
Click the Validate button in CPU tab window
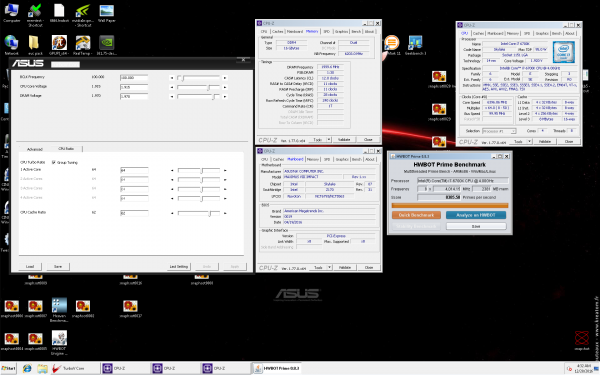click(x=545, y=142)
